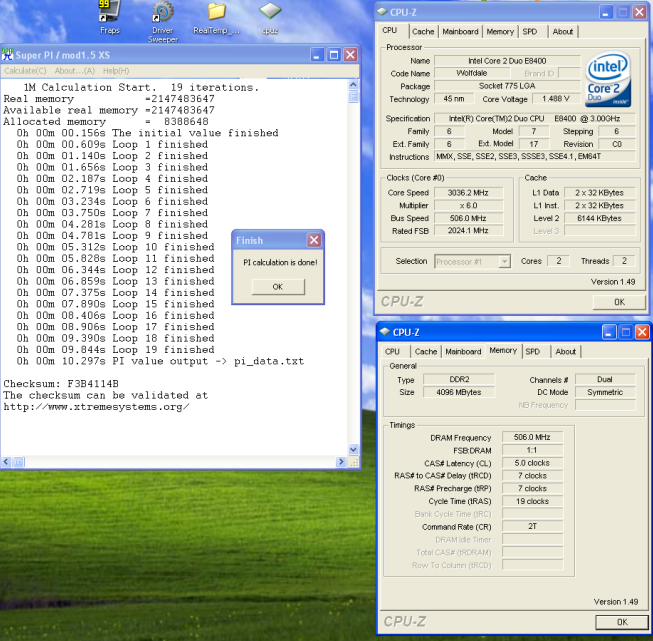The image size is (653, 641).
Task: Click Super PI horizontal scrollbar thumb
Action: 19,461
